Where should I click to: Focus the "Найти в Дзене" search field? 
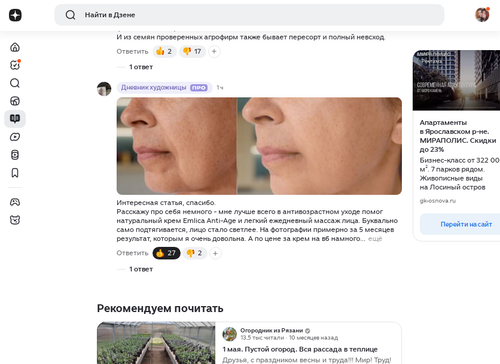[249, 15]
